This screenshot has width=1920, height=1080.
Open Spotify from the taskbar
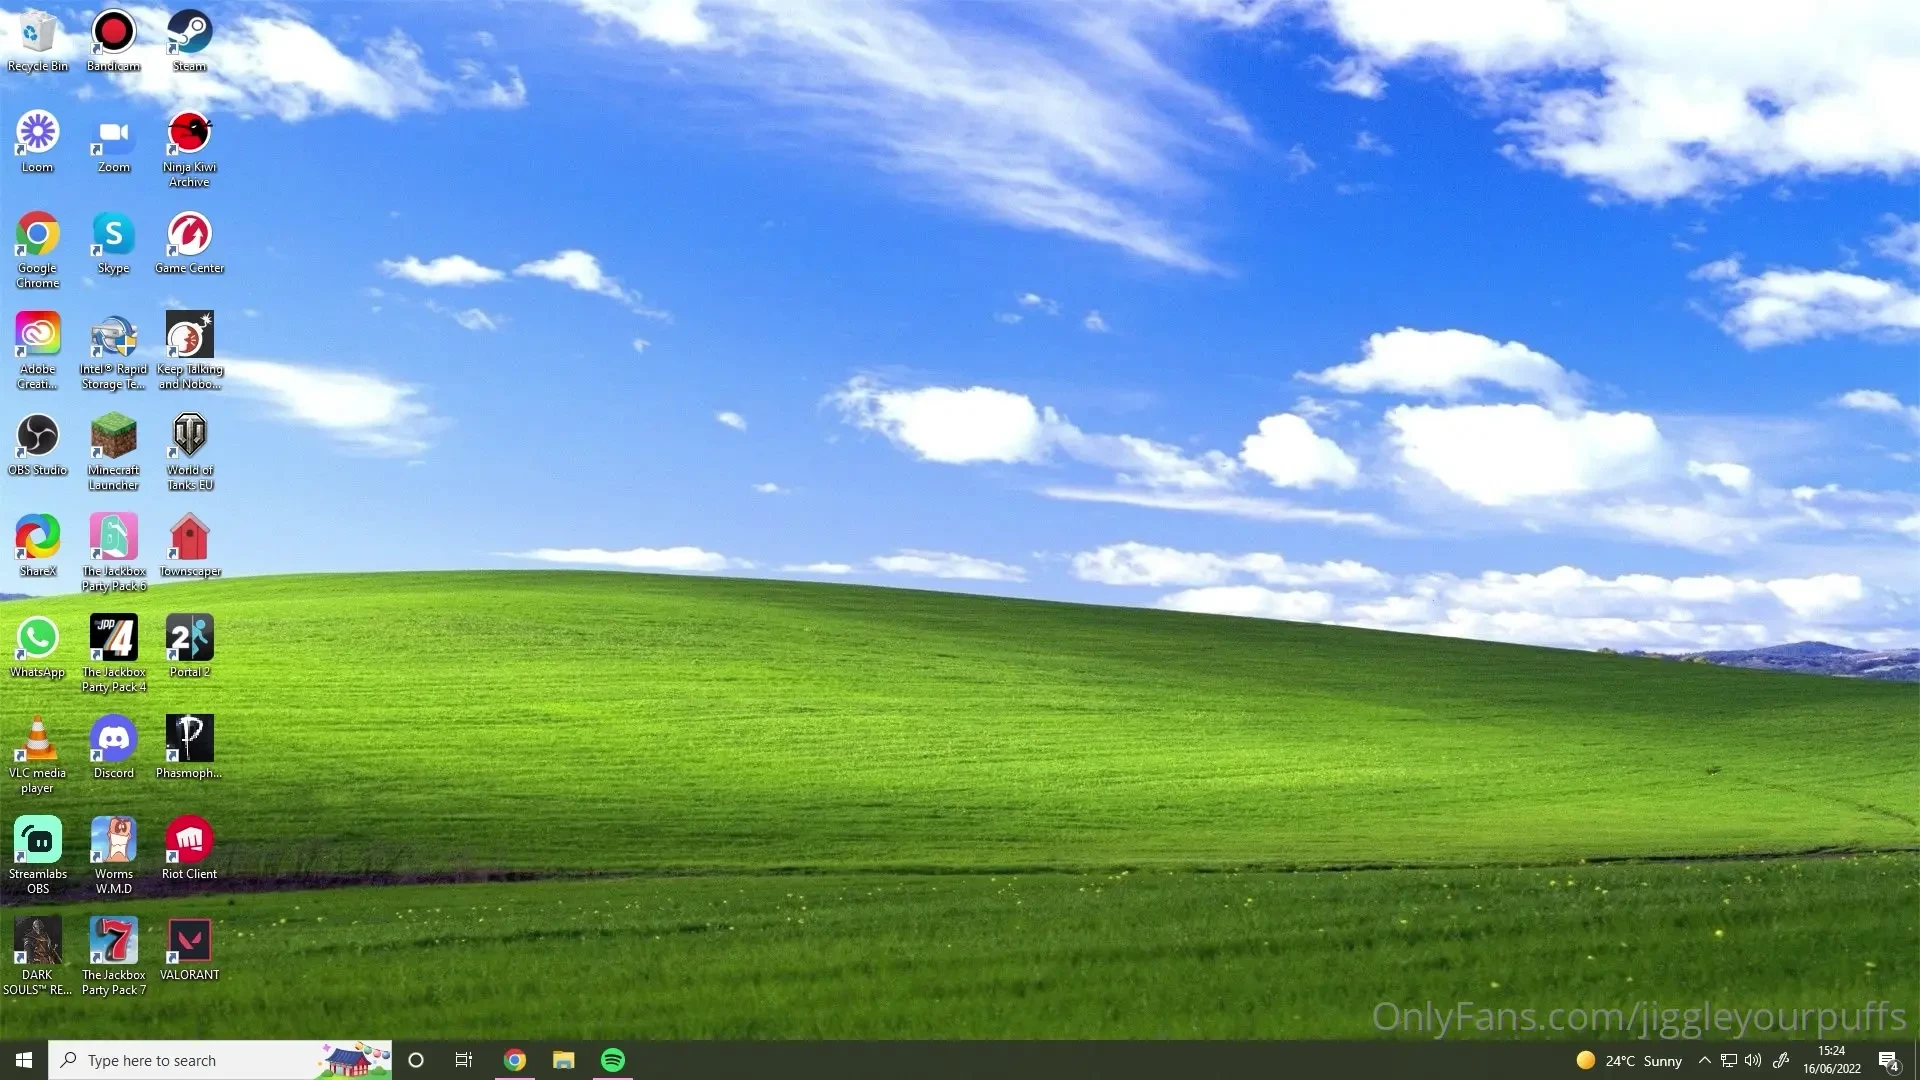[x=613, y=1059]
